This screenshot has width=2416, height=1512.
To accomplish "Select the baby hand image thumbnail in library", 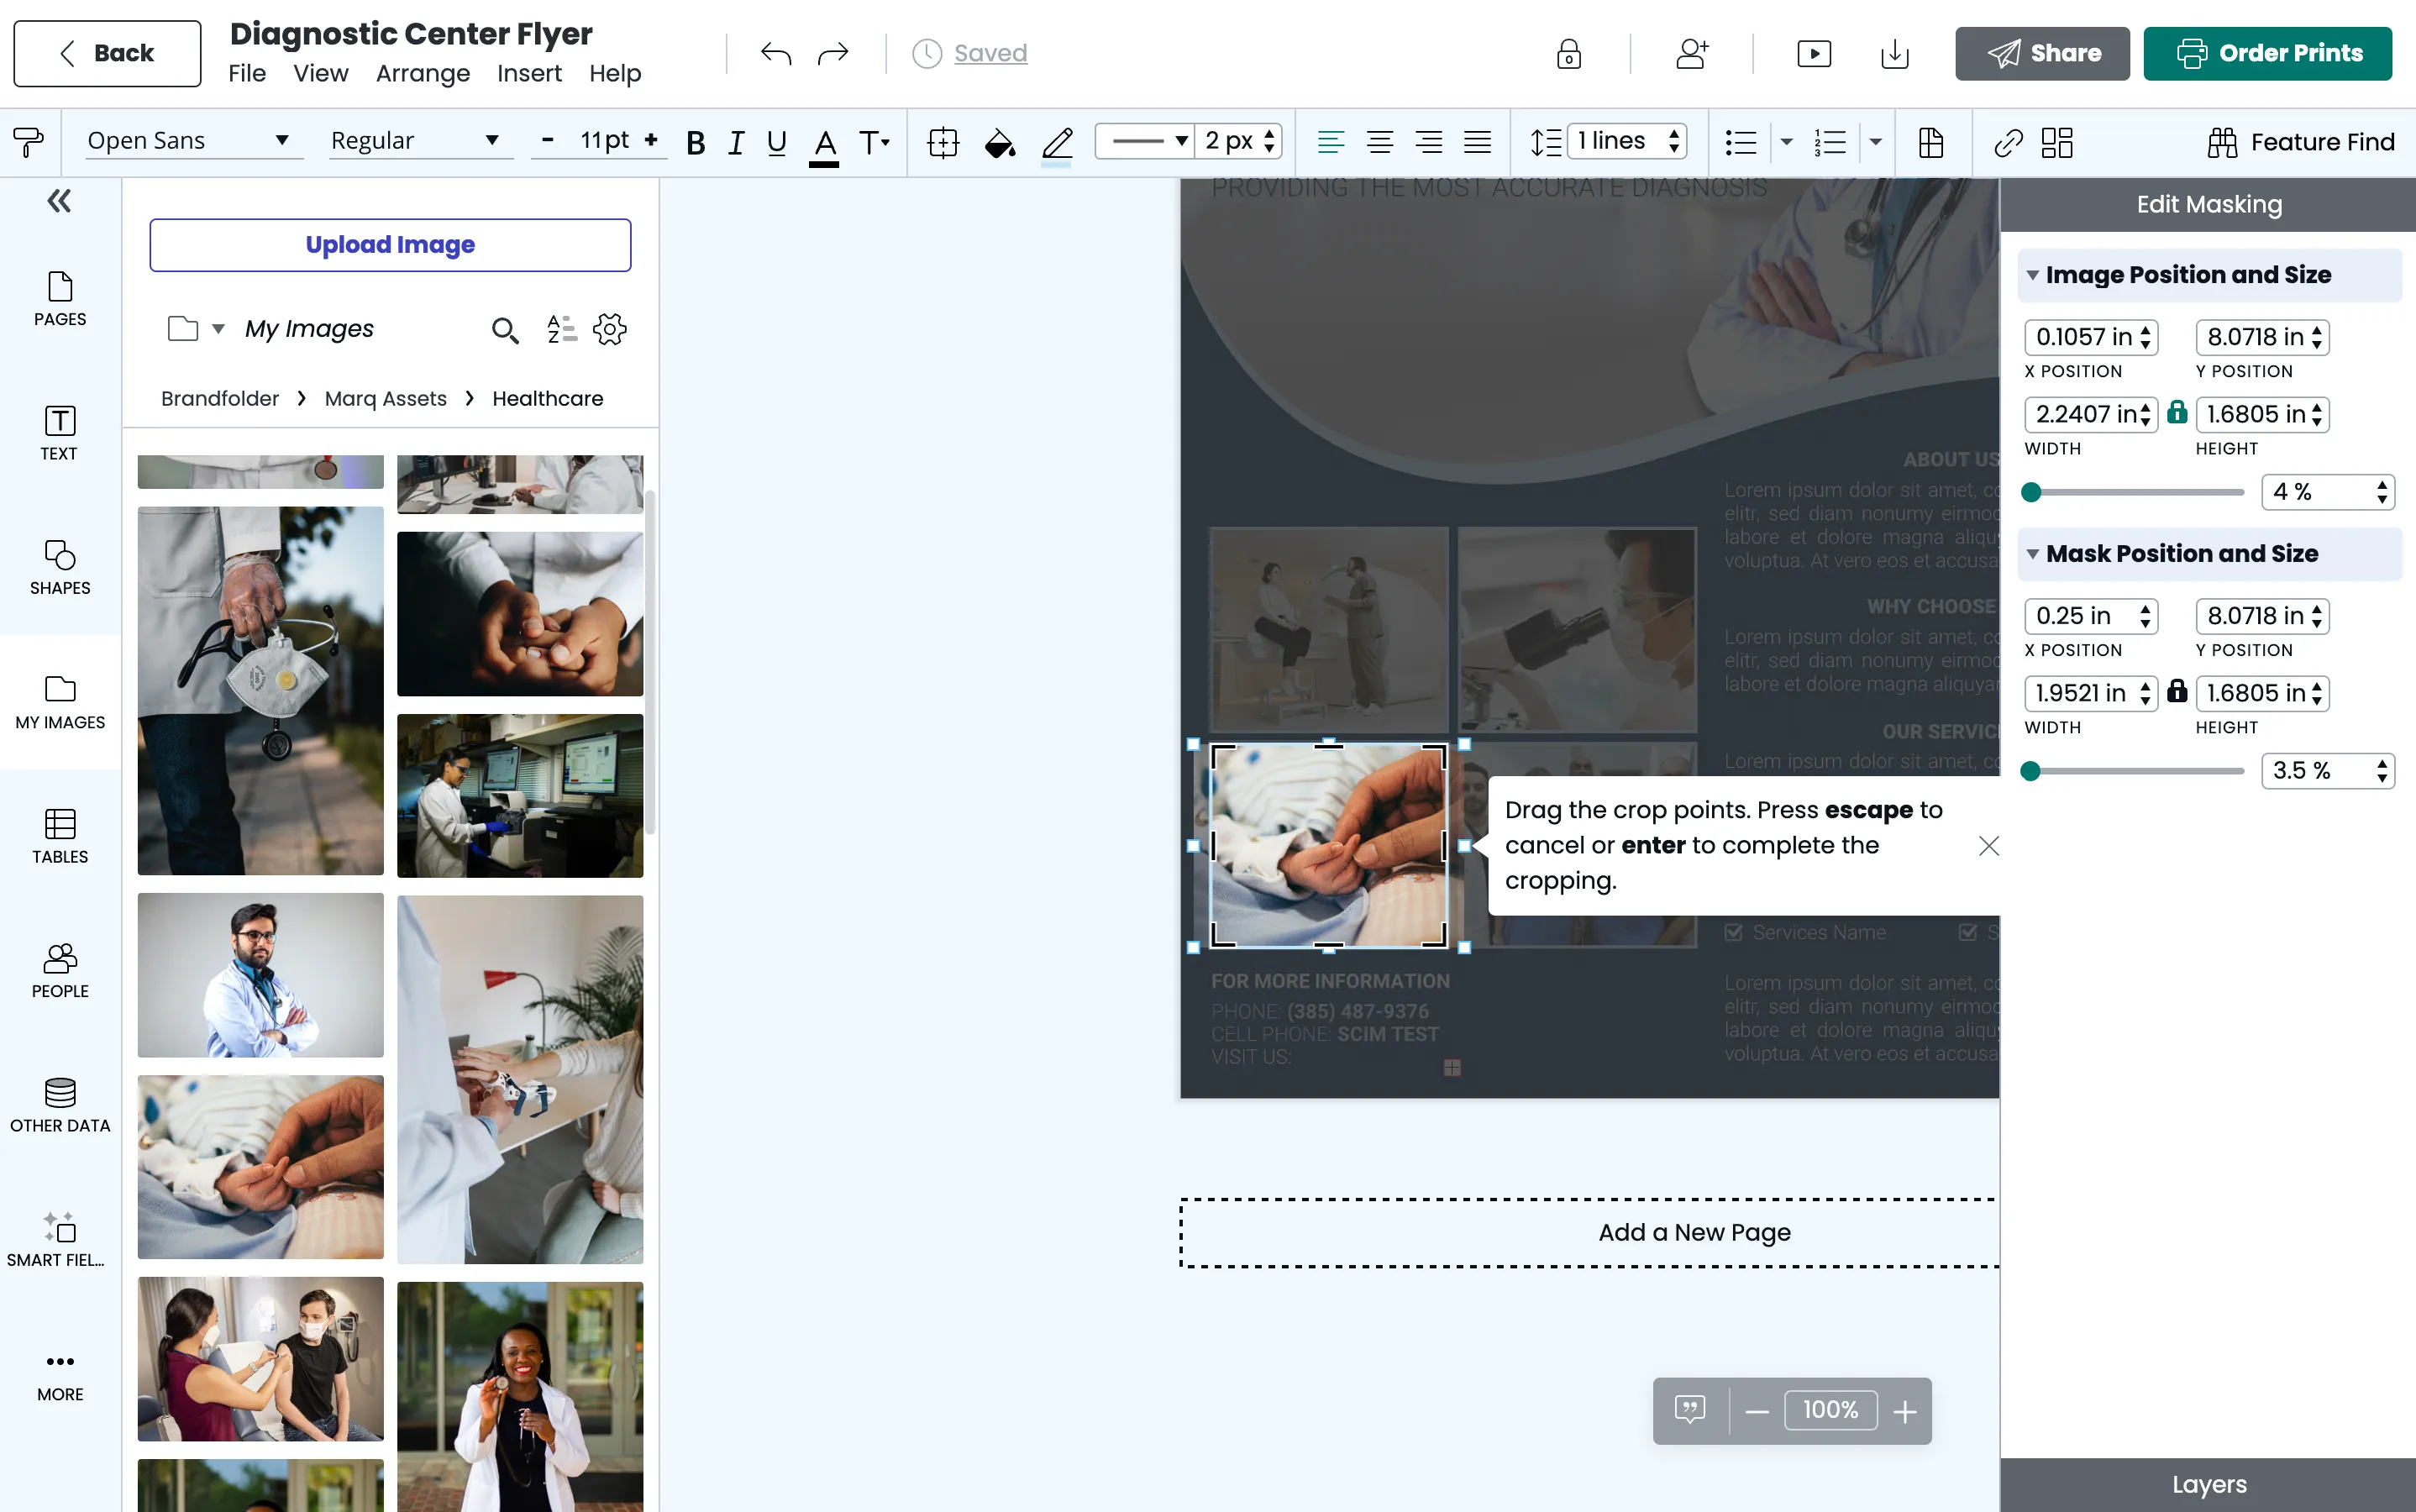I will point(260,1167).
